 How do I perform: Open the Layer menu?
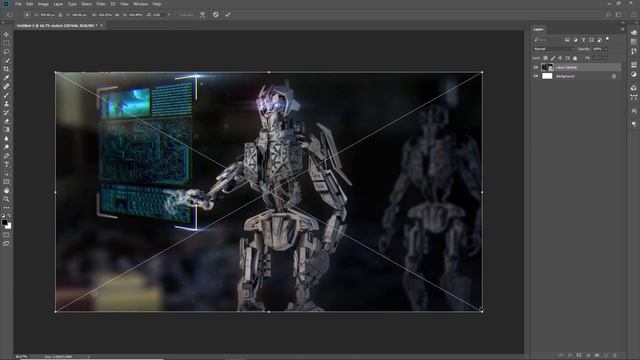[x=58, y=4]
